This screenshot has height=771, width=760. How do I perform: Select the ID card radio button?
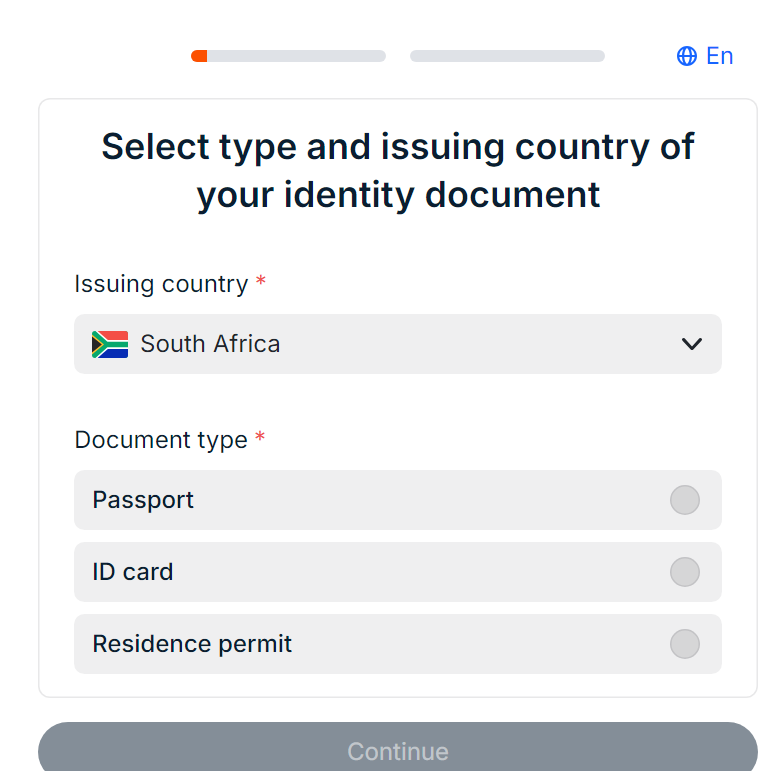pyautogui.click(x=684, y=572)
